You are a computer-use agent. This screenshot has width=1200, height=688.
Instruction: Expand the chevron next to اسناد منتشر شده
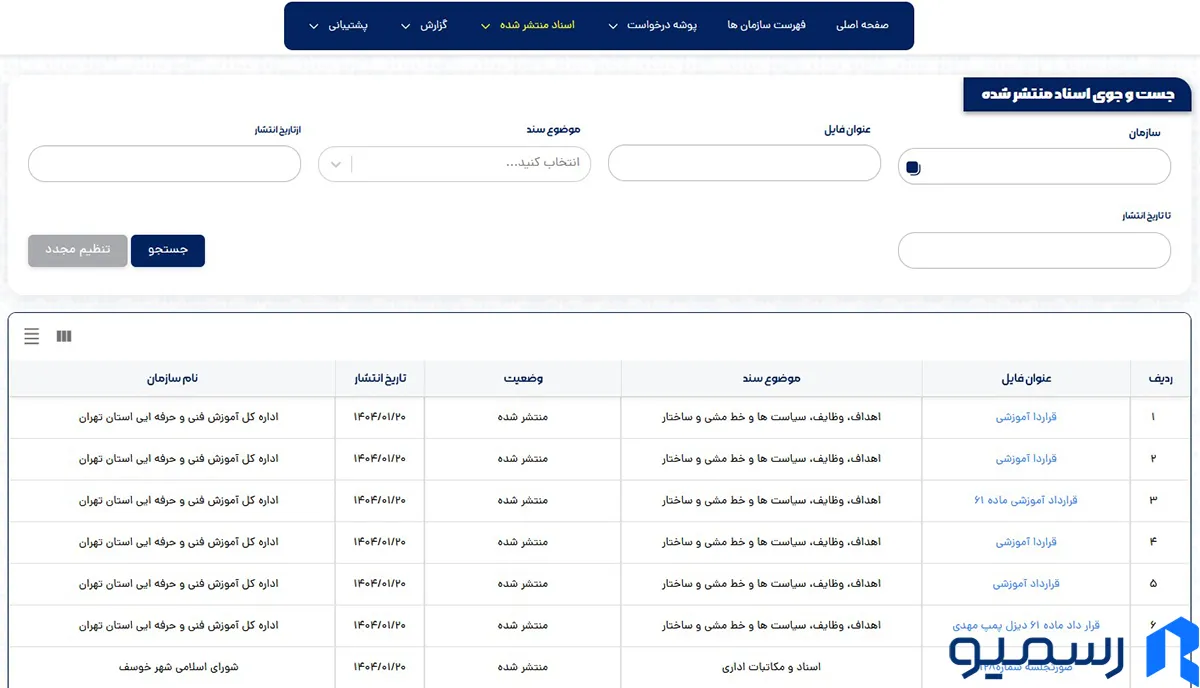[486, 26]
